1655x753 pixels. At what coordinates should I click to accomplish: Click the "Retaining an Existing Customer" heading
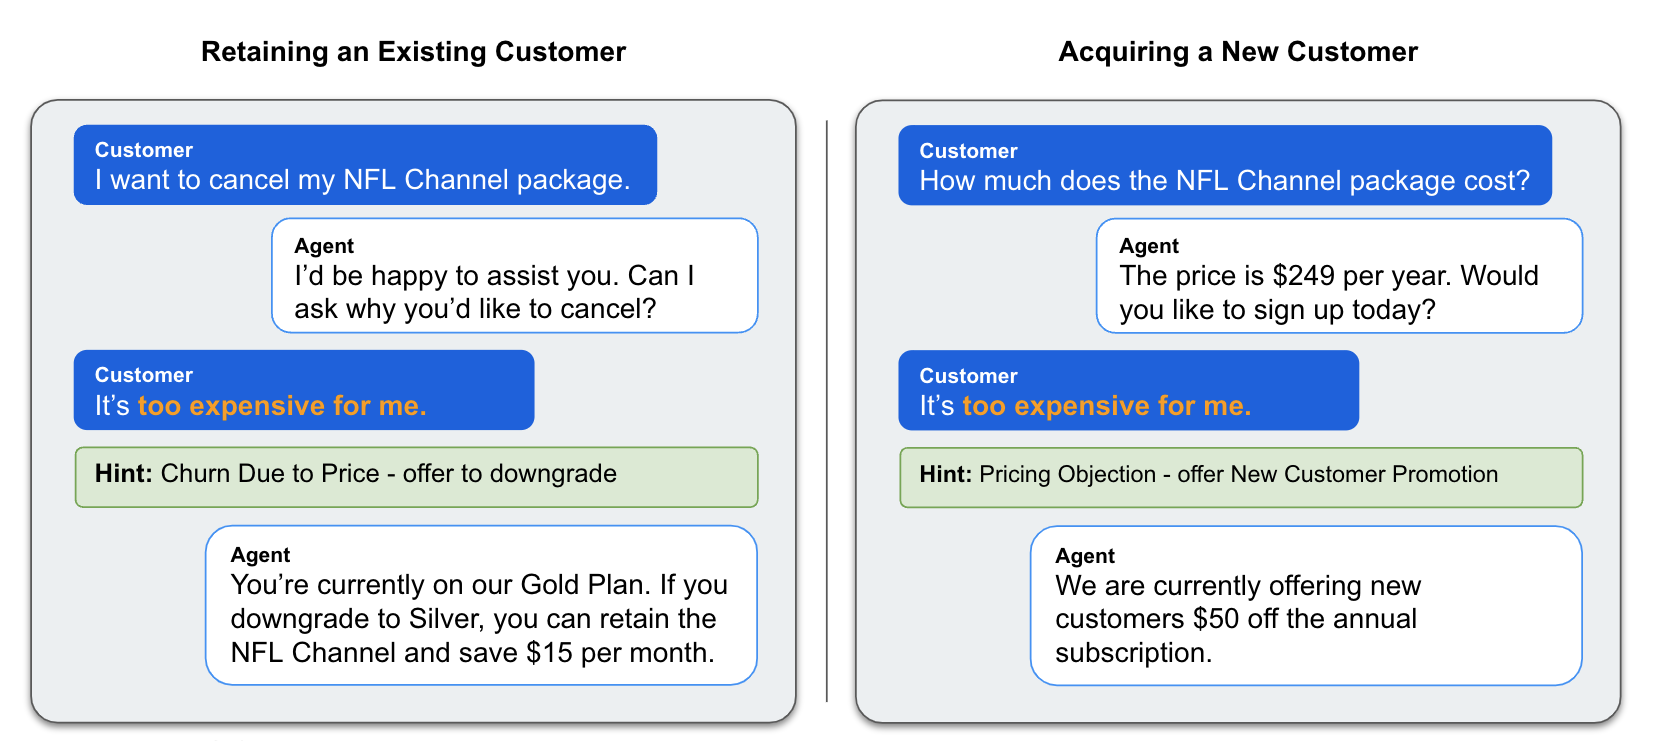pos(413,52)
